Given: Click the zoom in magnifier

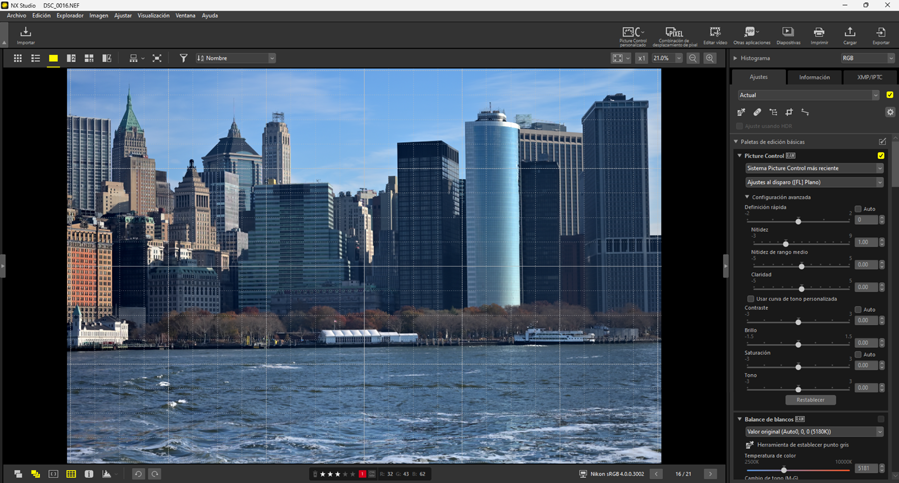Looking at the screenshot, I should 710,59.
